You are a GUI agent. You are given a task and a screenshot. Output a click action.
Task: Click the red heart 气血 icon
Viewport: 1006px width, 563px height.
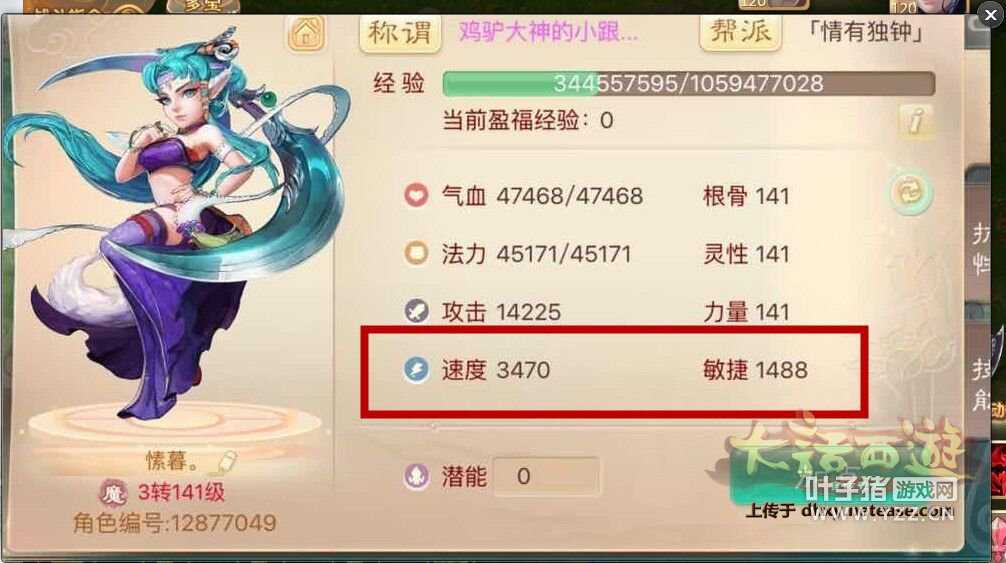click(x=416, y=195)
